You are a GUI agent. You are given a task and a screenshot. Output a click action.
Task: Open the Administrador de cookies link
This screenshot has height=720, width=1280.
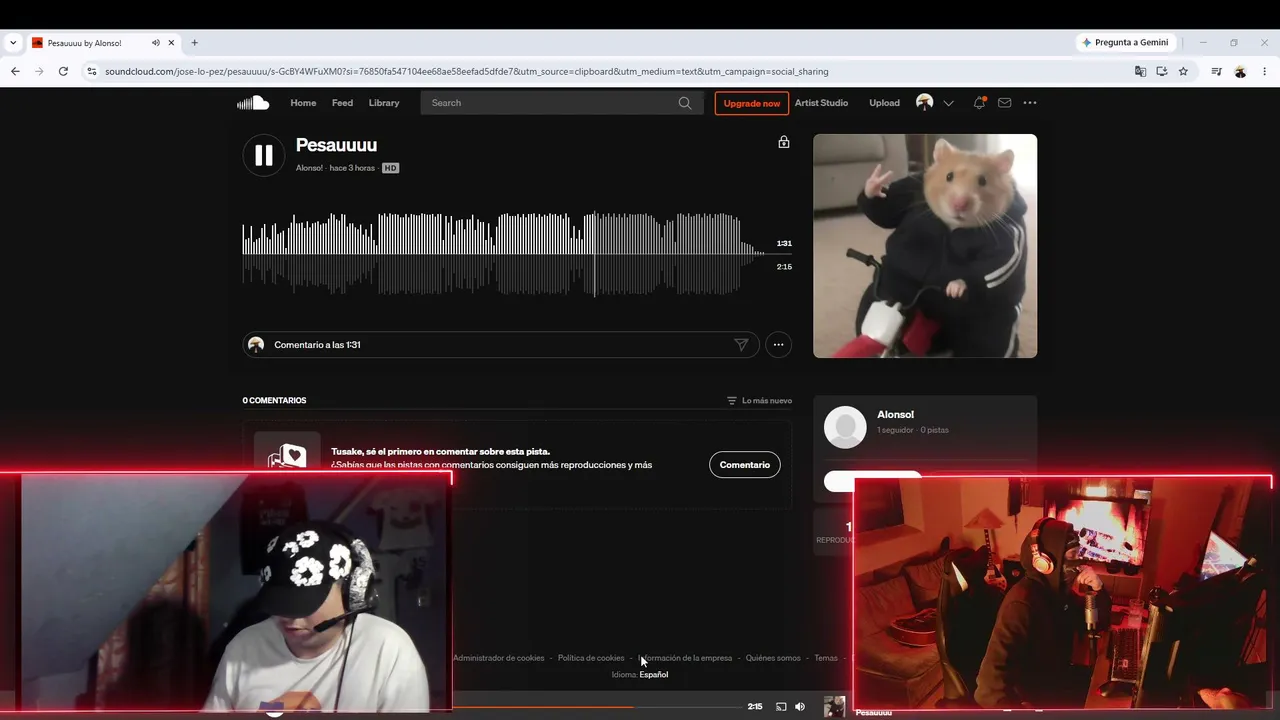(499, 658)
